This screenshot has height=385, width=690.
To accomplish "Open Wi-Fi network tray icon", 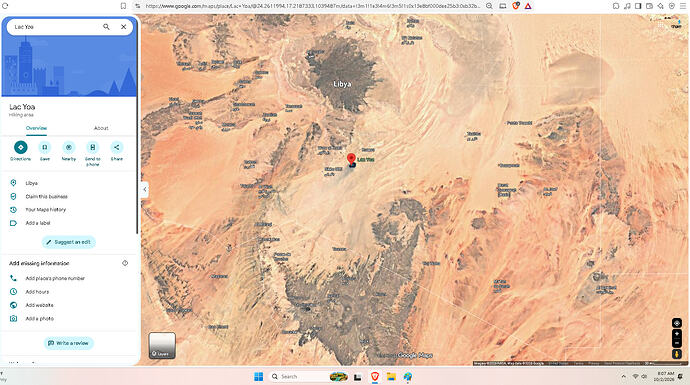I will [635, 377].
